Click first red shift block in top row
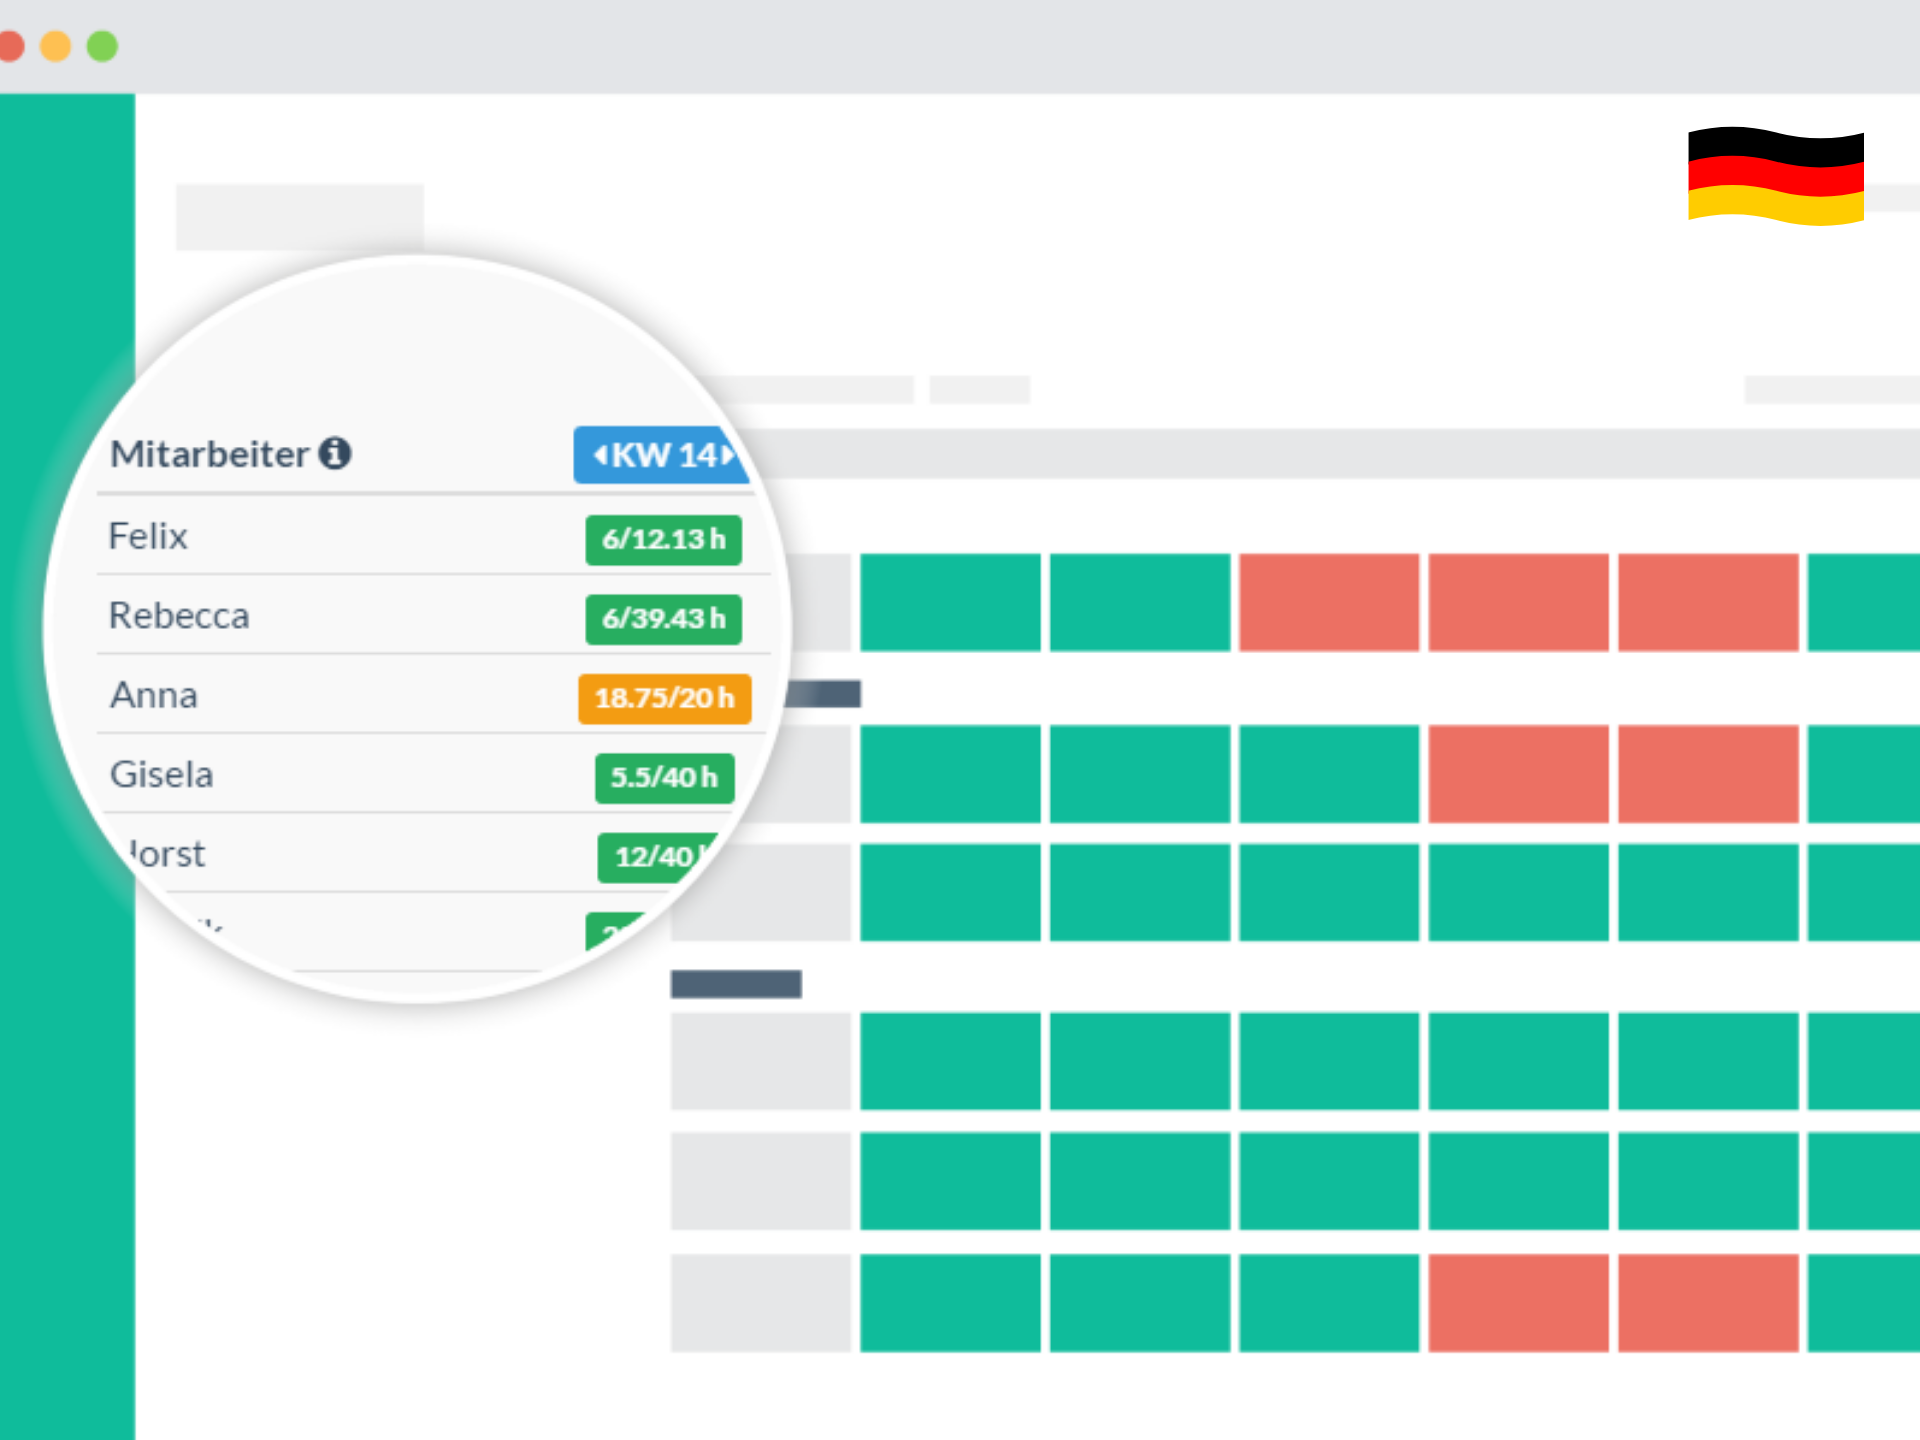Viewport: 1920px width, 1440px height. click(1328, 602)
